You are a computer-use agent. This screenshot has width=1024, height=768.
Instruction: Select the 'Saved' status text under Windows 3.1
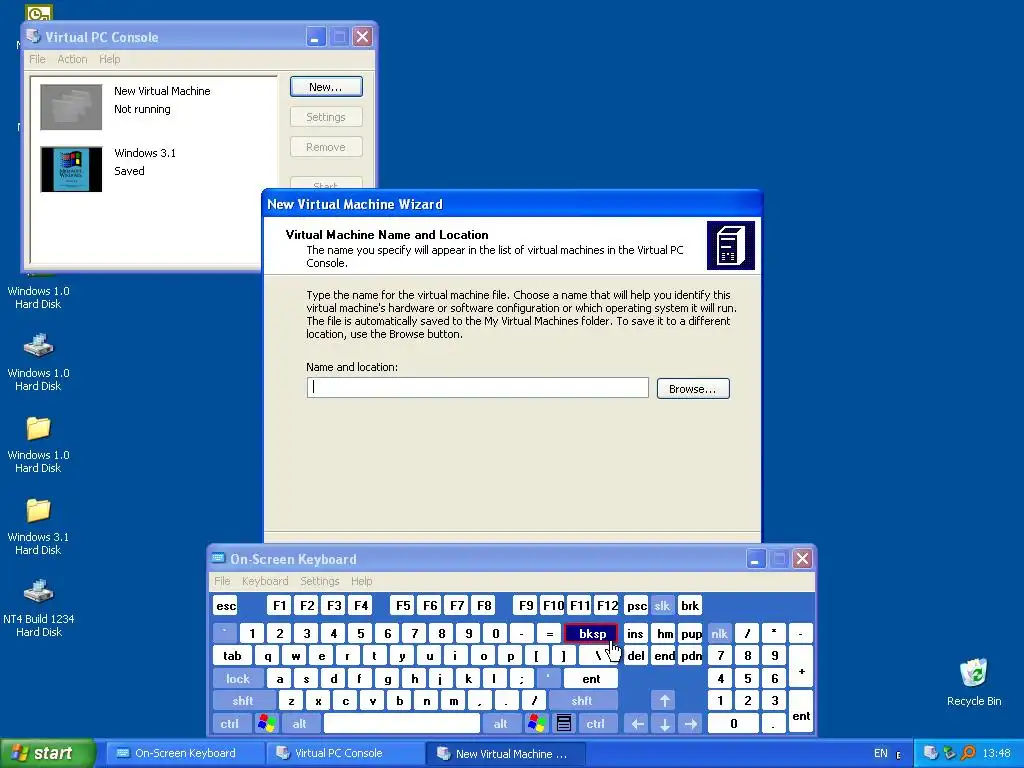coord(129,171)
